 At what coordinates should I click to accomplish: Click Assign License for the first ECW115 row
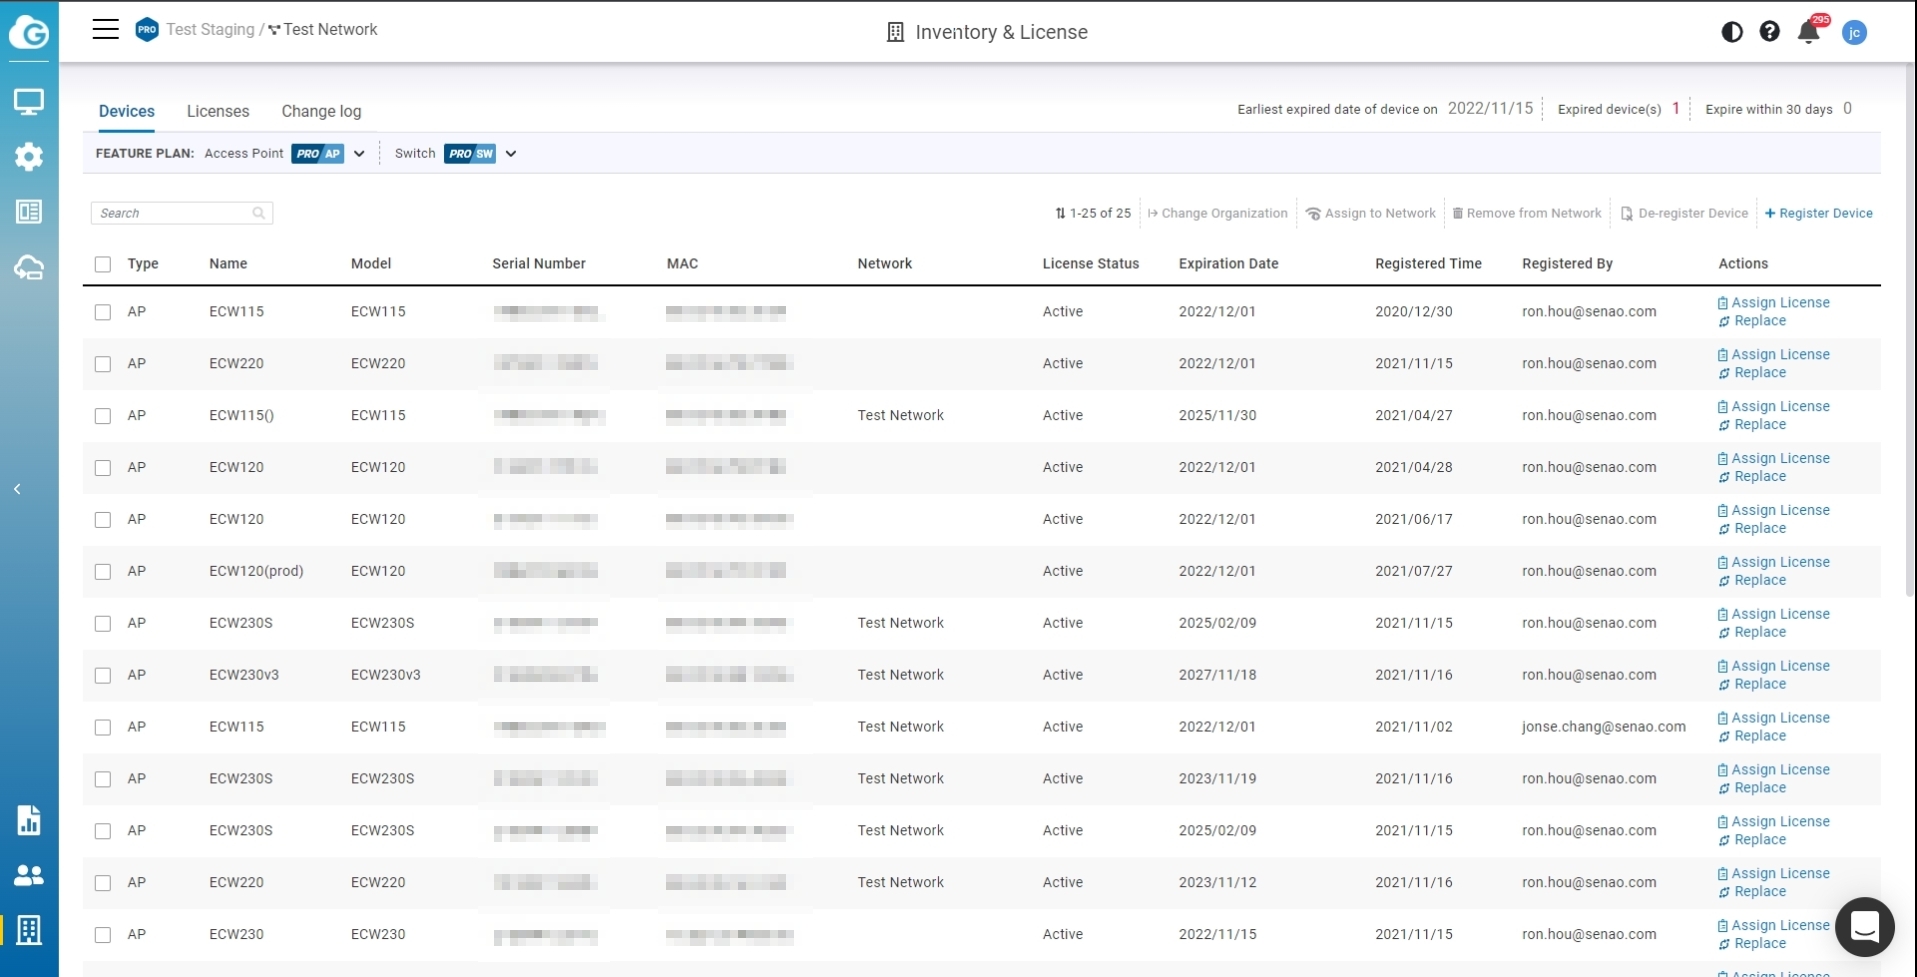click(x=1779, y=303)
